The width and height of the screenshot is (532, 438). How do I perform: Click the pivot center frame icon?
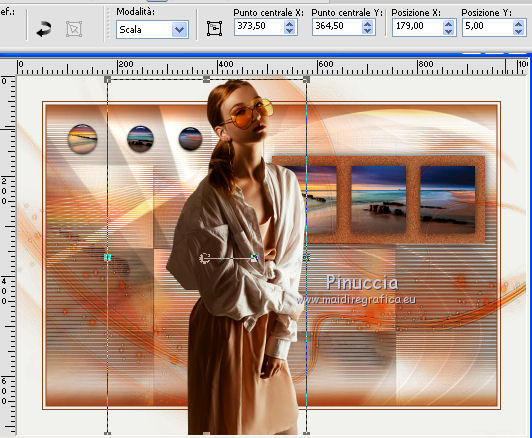pos(214,29)
